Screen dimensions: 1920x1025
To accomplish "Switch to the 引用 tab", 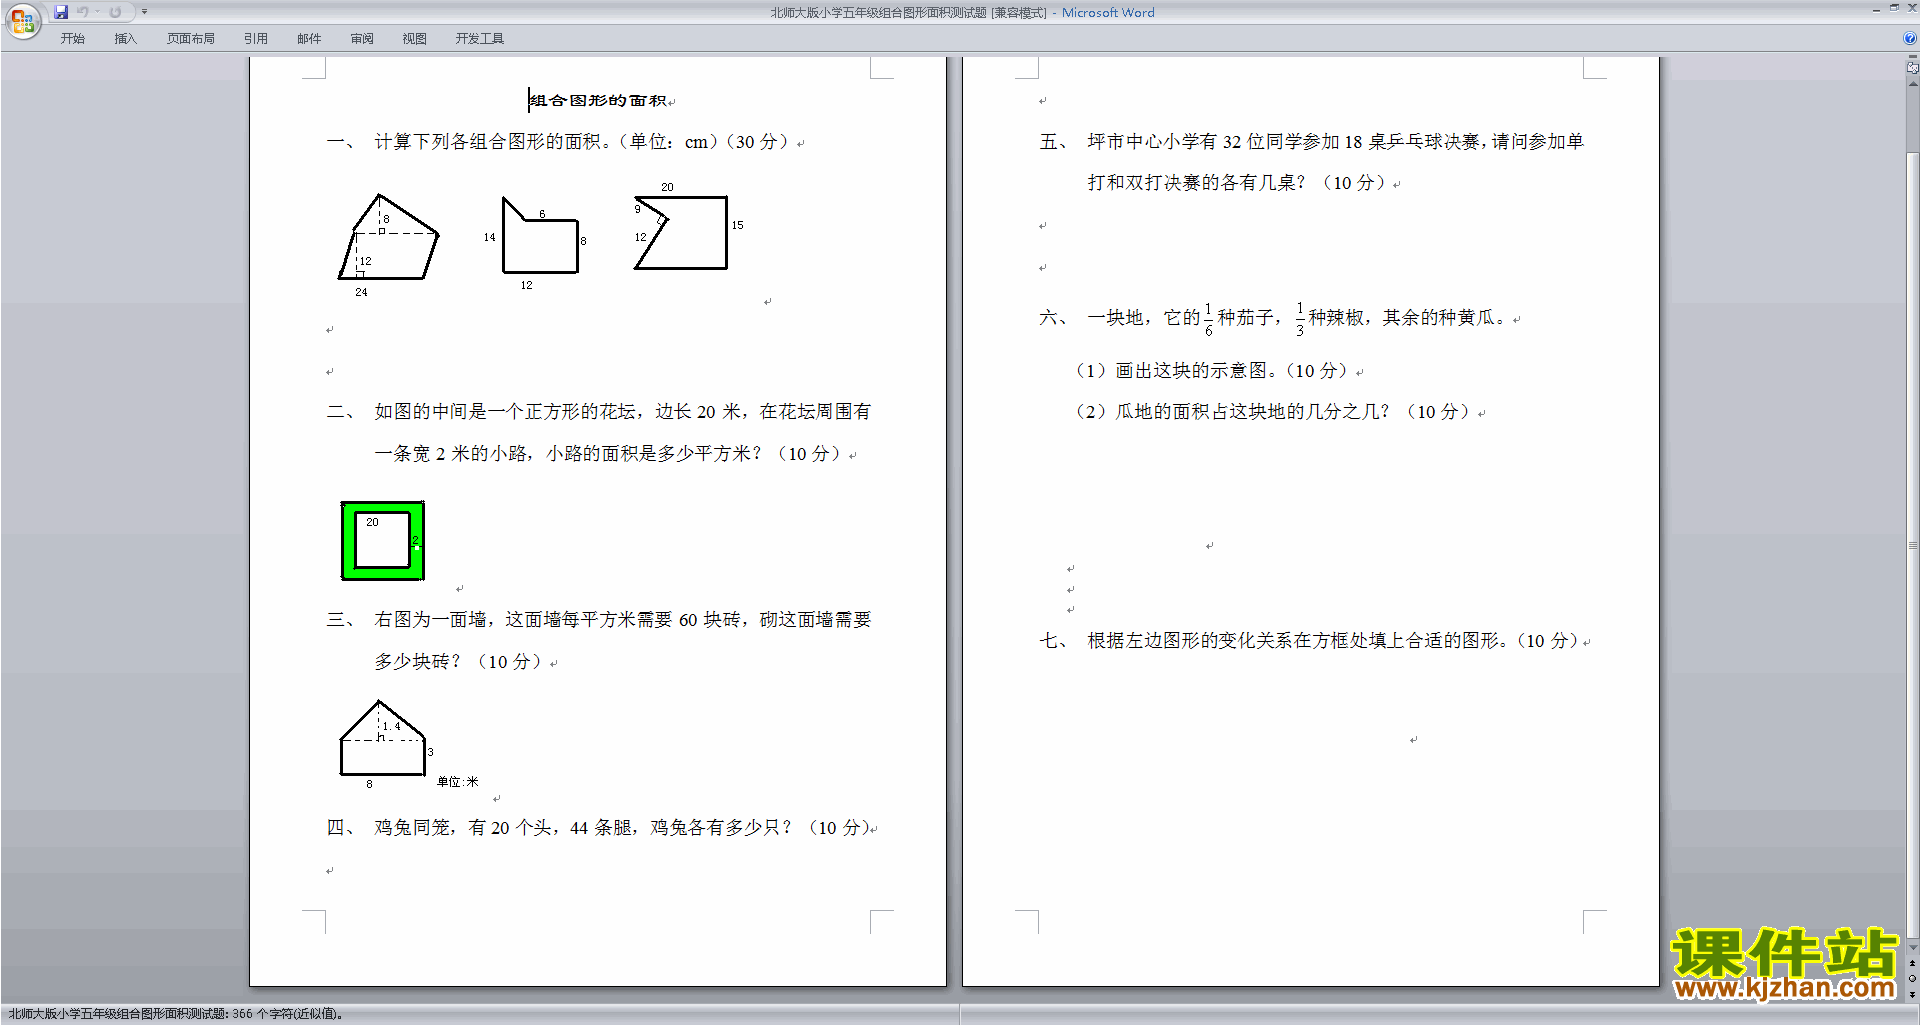I will click(255, 39).
